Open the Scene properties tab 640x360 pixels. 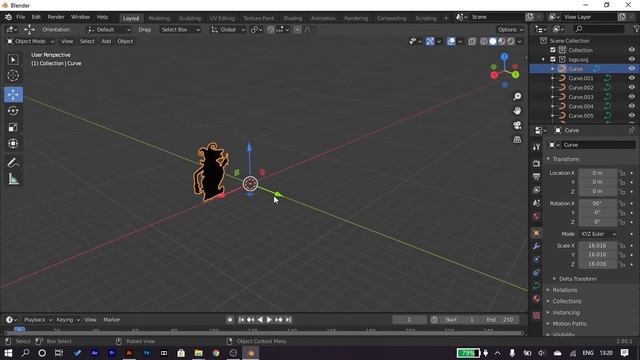pos(536,203)
